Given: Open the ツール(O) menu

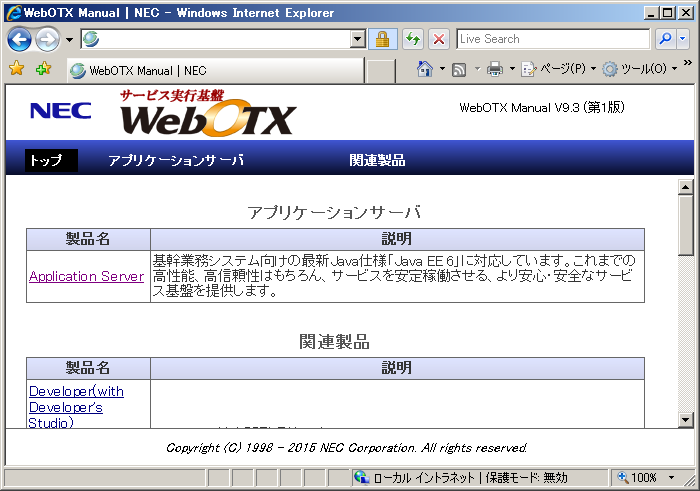Looking at the screenshot, I should (639, 69).
